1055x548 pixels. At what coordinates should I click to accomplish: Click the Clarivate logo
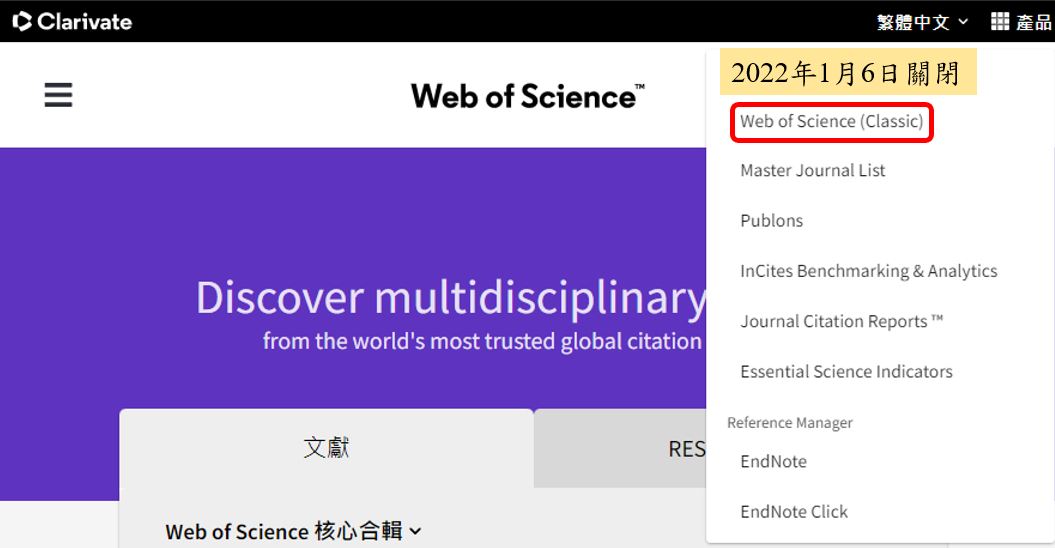tap(72, 22)
